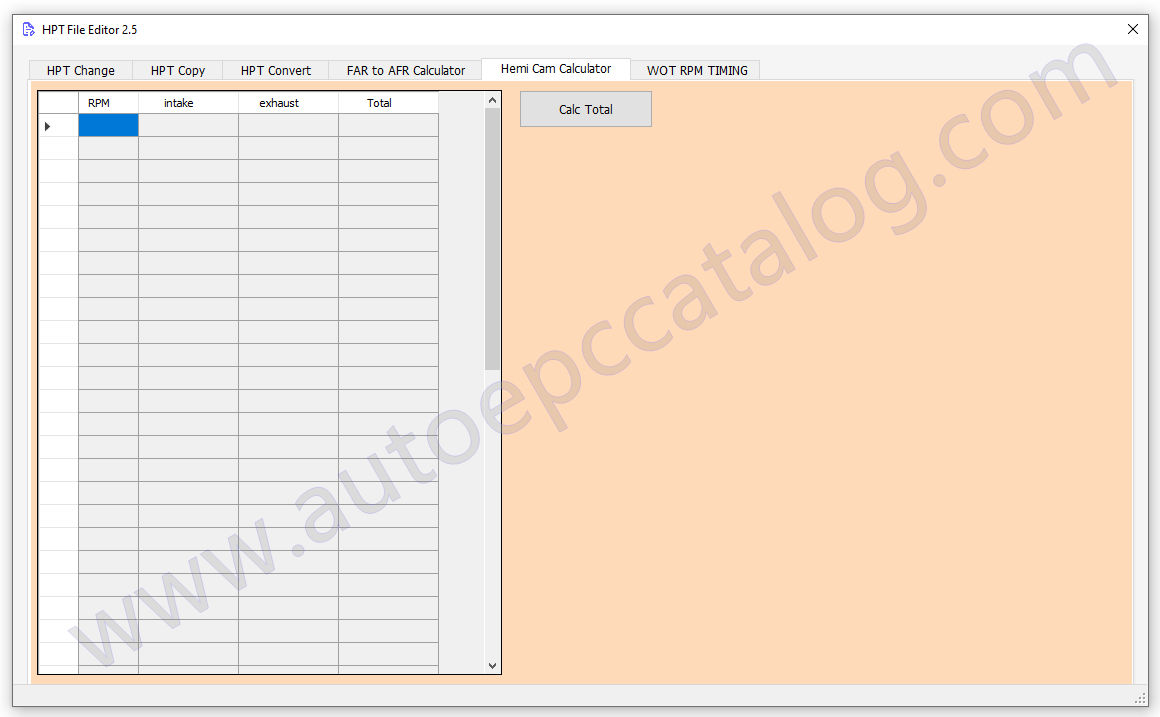Click the scroll down arrow of grid
The width and height of the screenshot is (1160, 717).
(492, 665)
